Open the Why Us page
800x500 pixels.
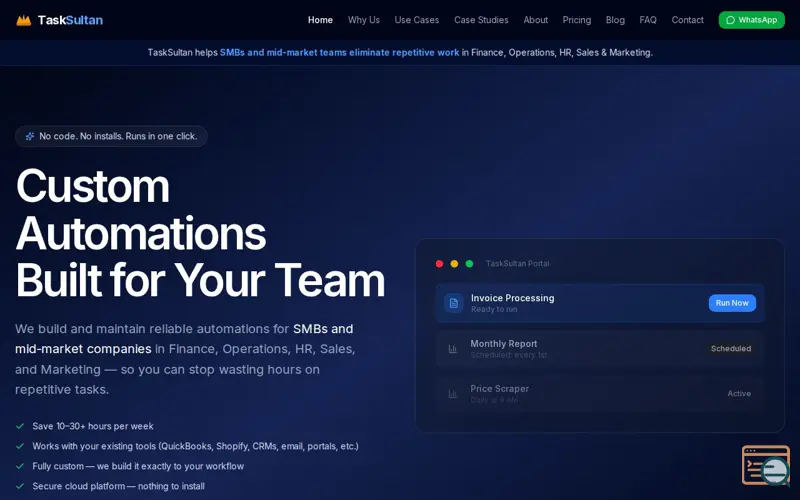364,20
